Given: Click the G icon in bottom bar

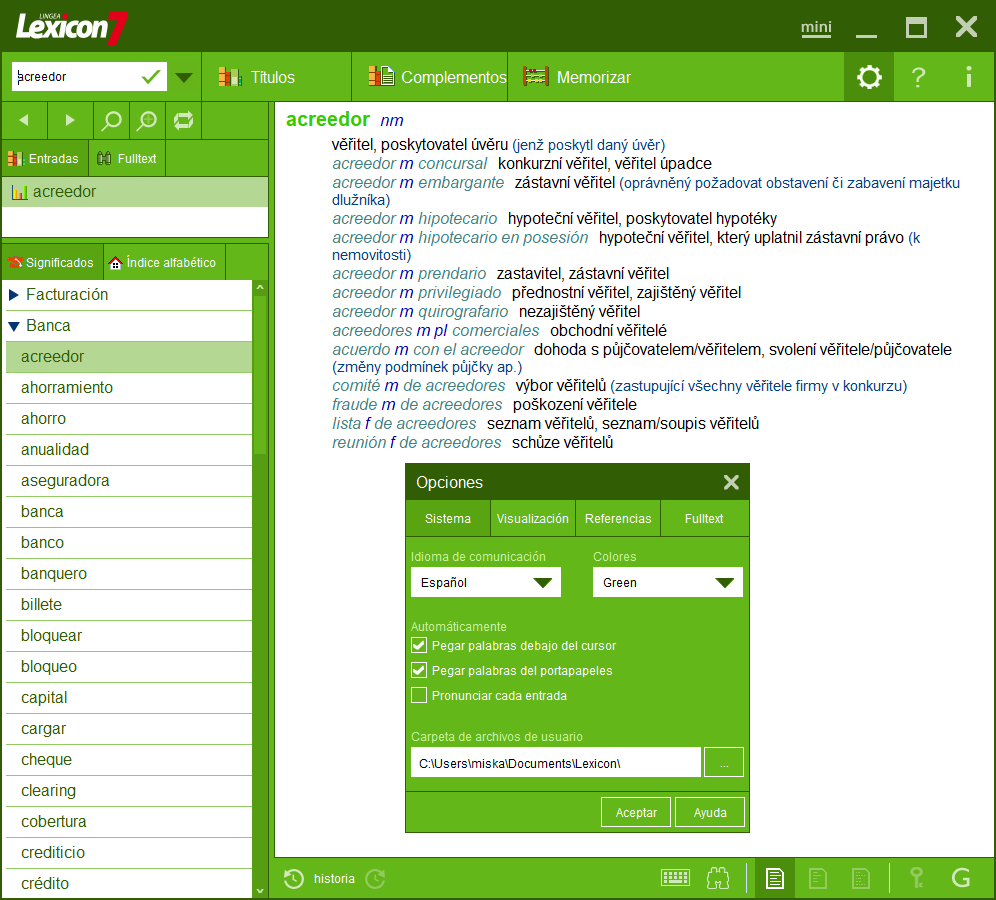Looking at the screenshot, I should point(961,878).
